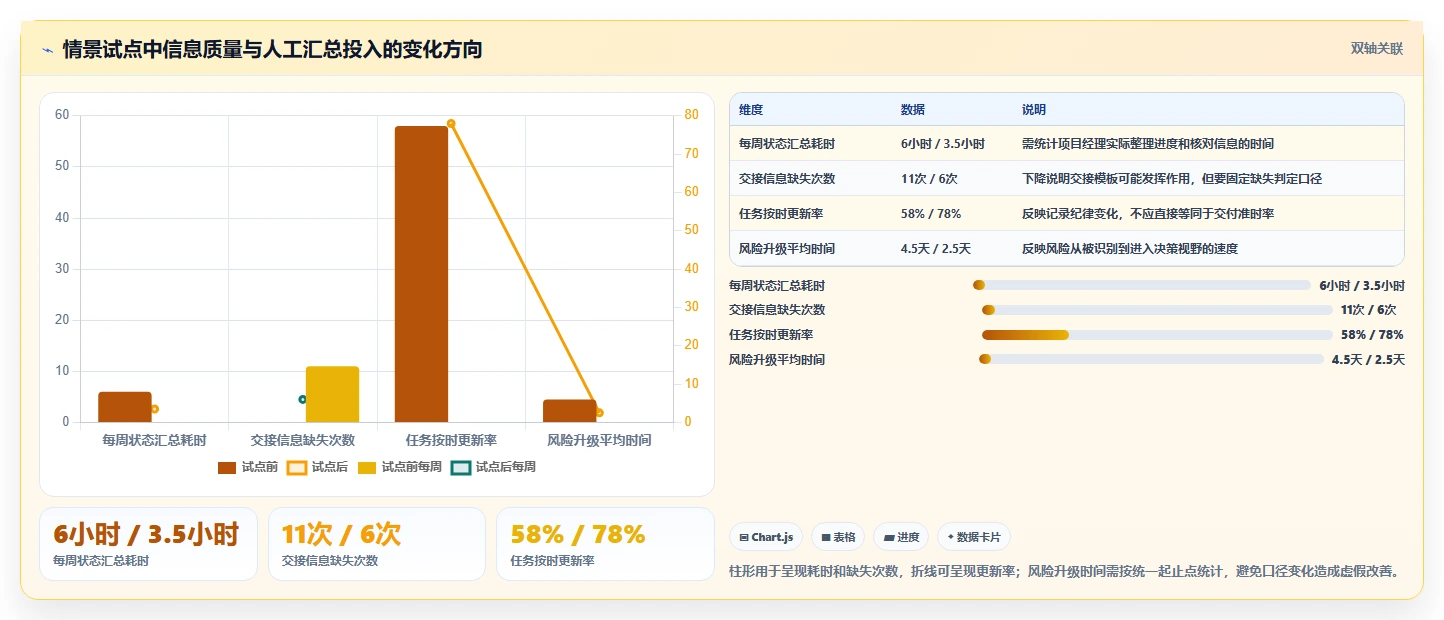Viewport: 1444px width, 620px height.
Task: Click the brown 每周状态汇总耗时 bar
Action: (x=125, y=407)
